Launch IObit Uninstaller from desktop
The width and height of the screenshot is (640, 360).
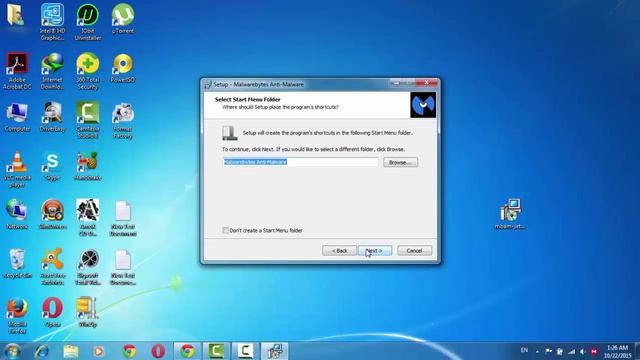(x=88, y=22)
